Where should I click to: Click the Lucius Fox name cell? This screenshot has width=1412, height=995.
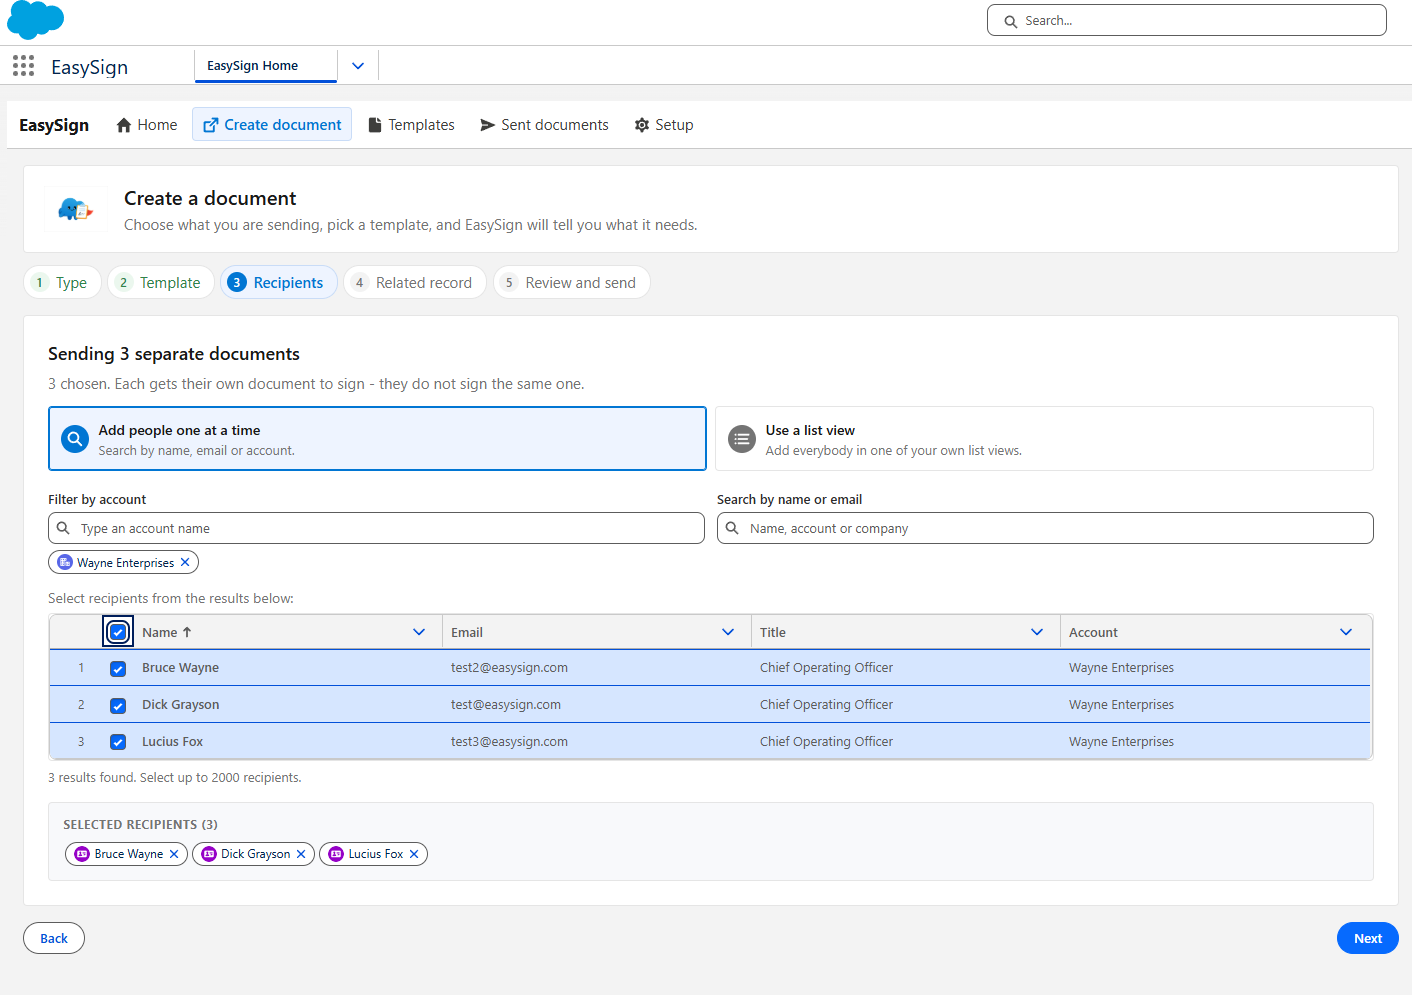(x=172, y=742)
